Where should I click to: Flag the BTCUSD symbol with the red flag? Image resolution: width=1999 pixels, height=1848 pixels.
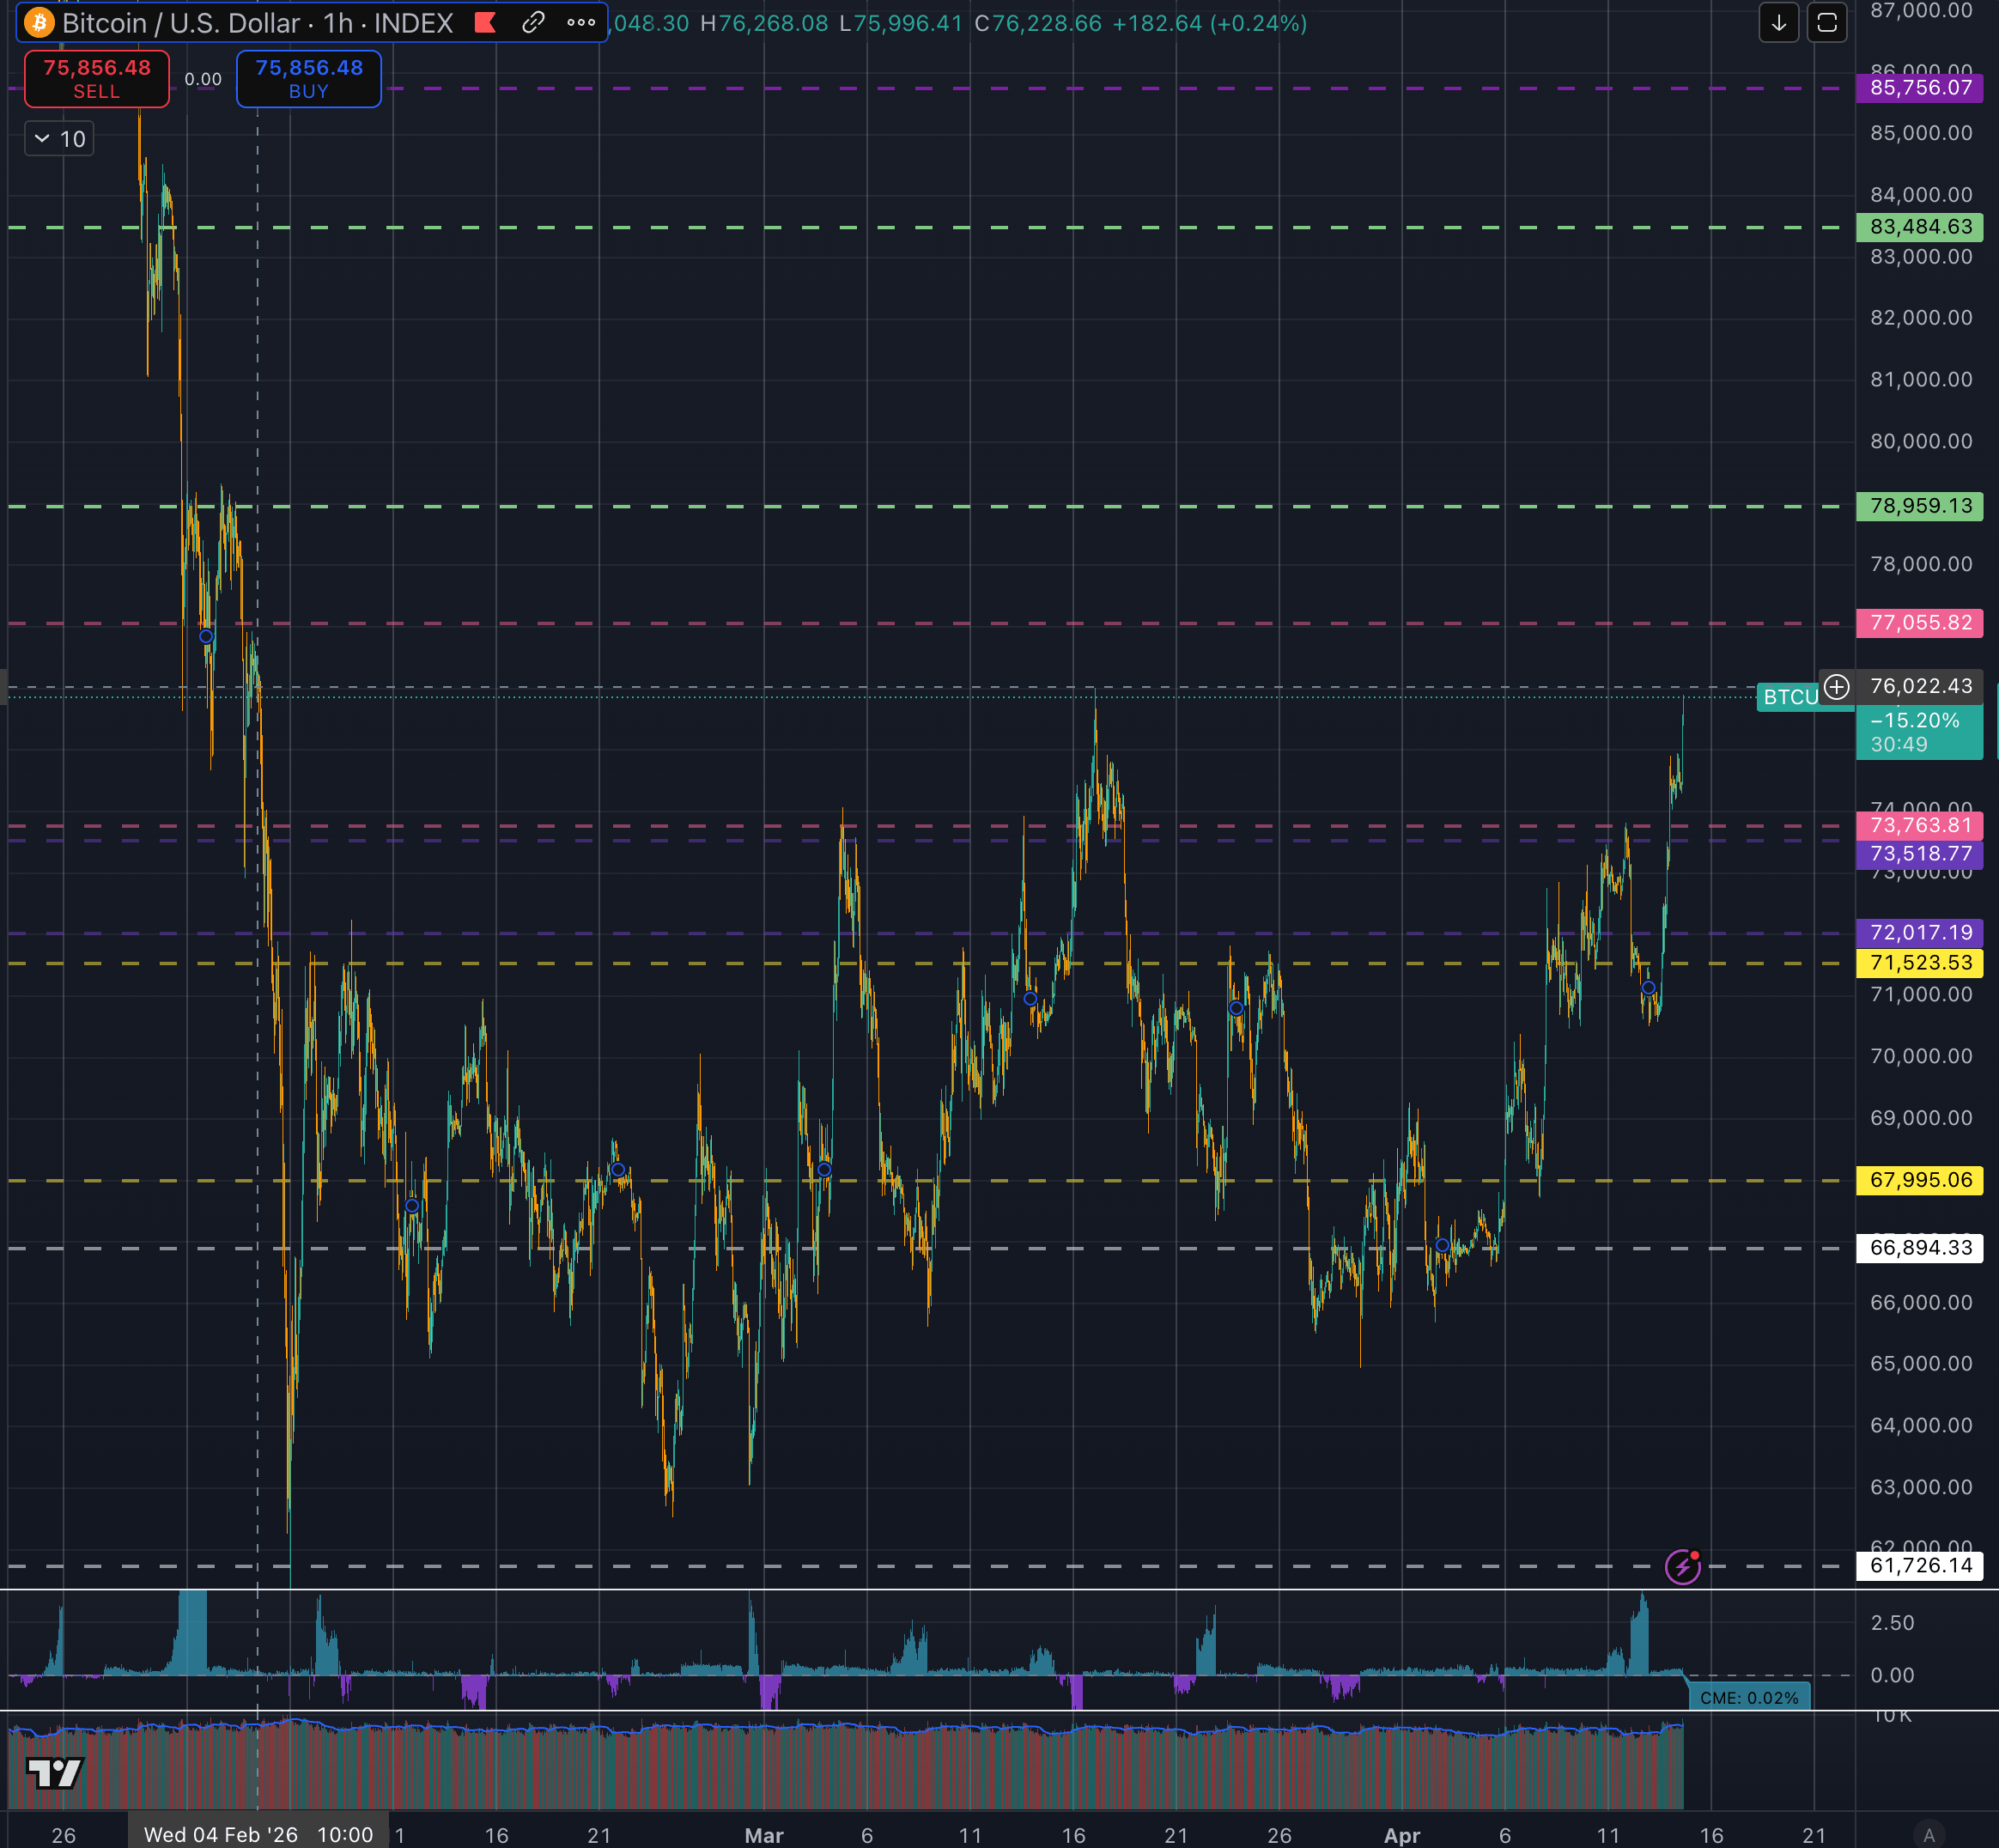[484, 22]
